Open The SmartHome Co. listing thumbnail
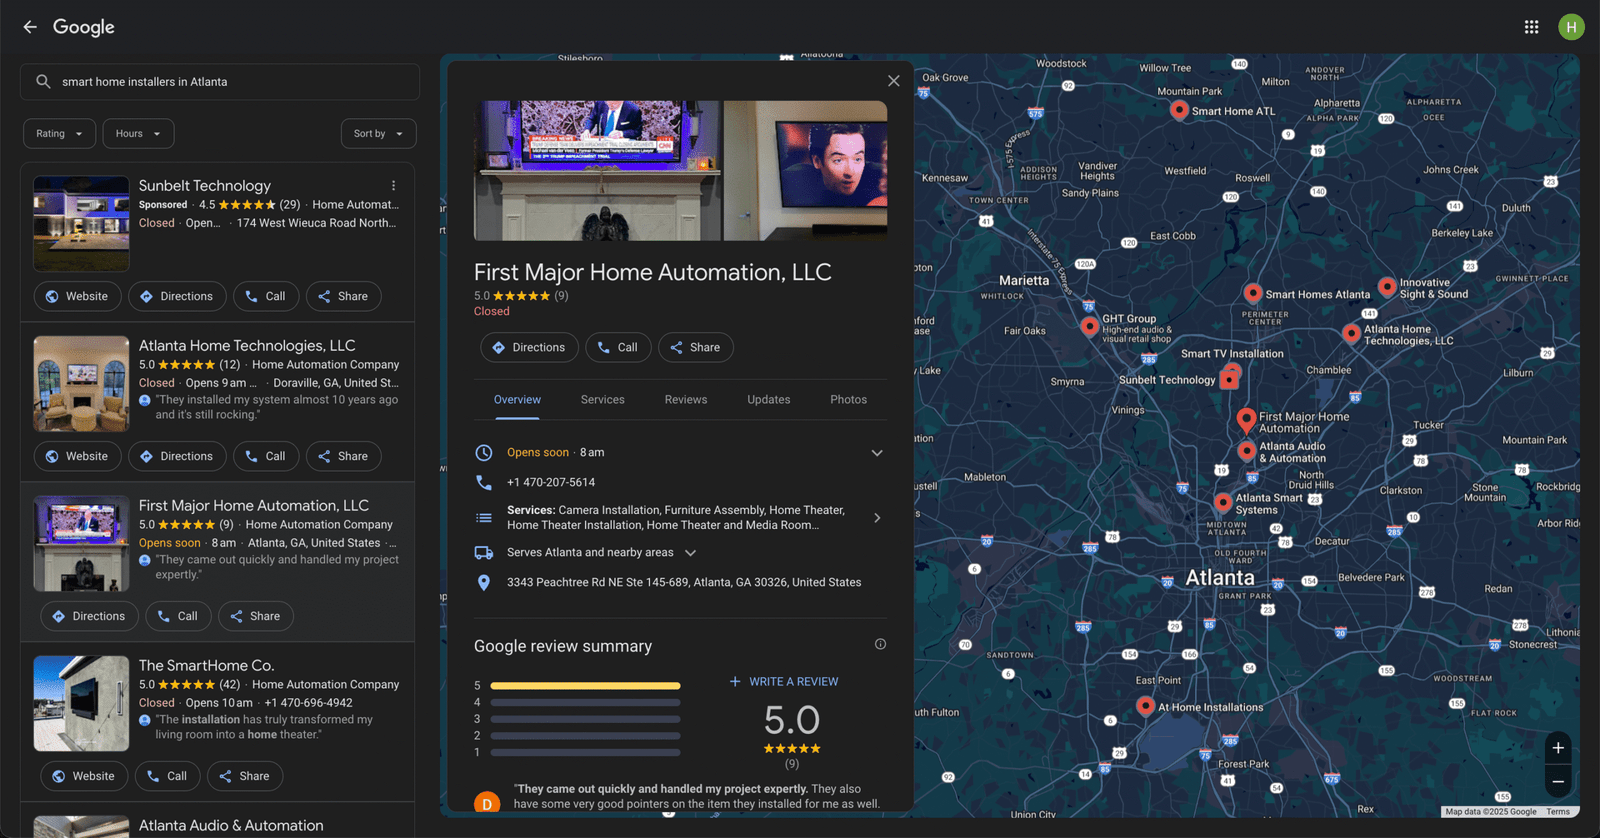 pyautogui.click(x=81, y=703)
